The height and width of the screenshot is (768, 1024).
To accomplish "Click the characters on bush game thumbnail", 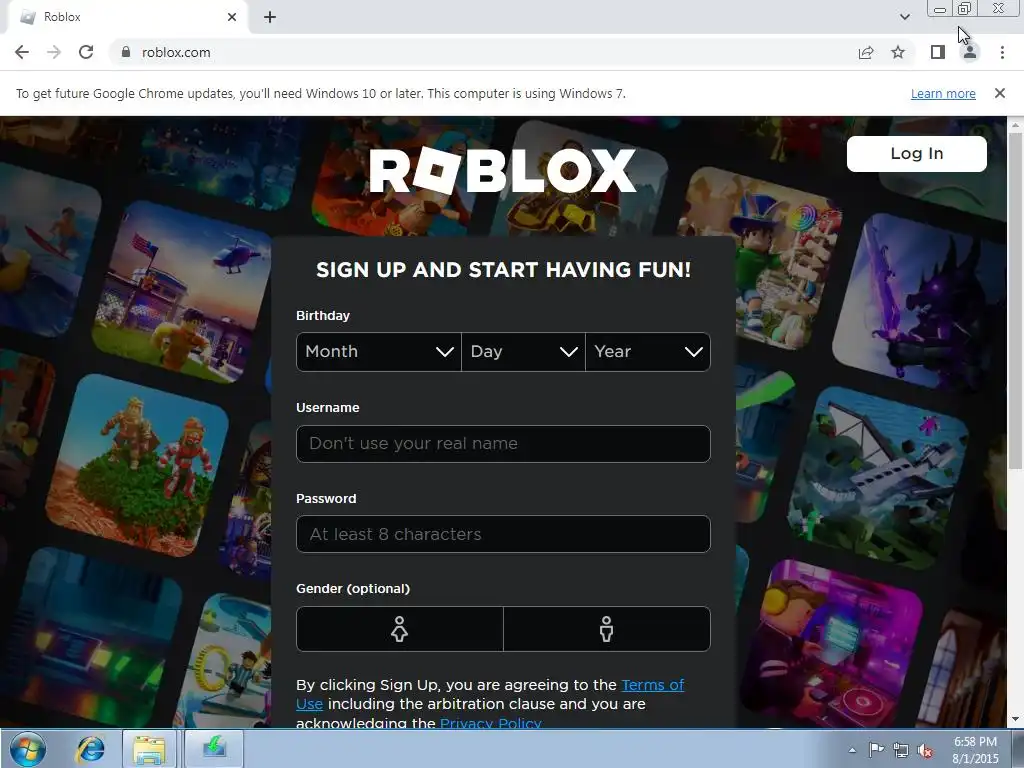I will [x=137, y=465].
